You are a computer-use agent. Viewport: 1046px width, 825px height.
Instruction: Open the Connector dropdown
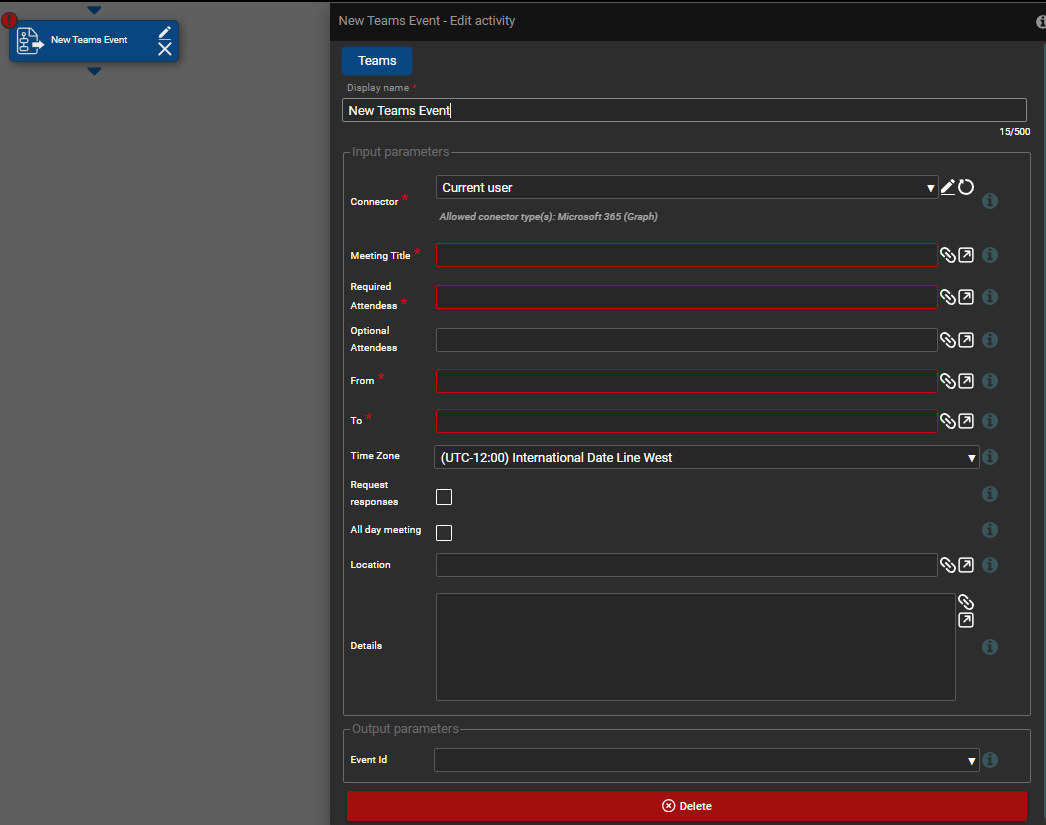(686, 187)
